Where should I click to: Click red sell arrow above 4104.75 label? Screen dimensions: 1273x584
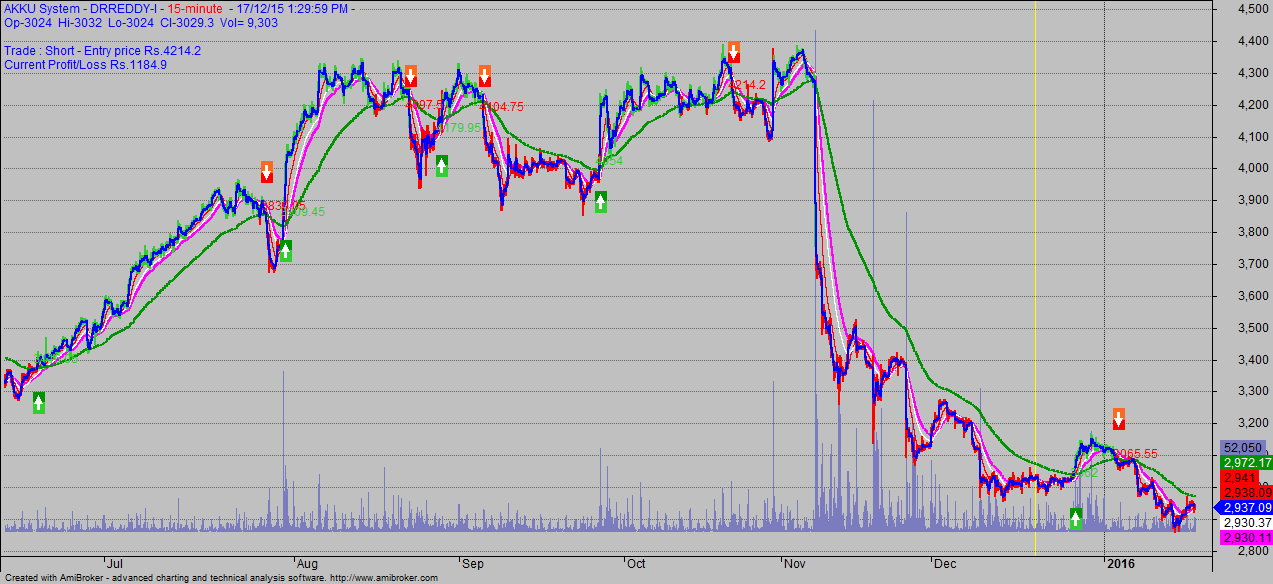pyautogui.click(x=485, y=76)
